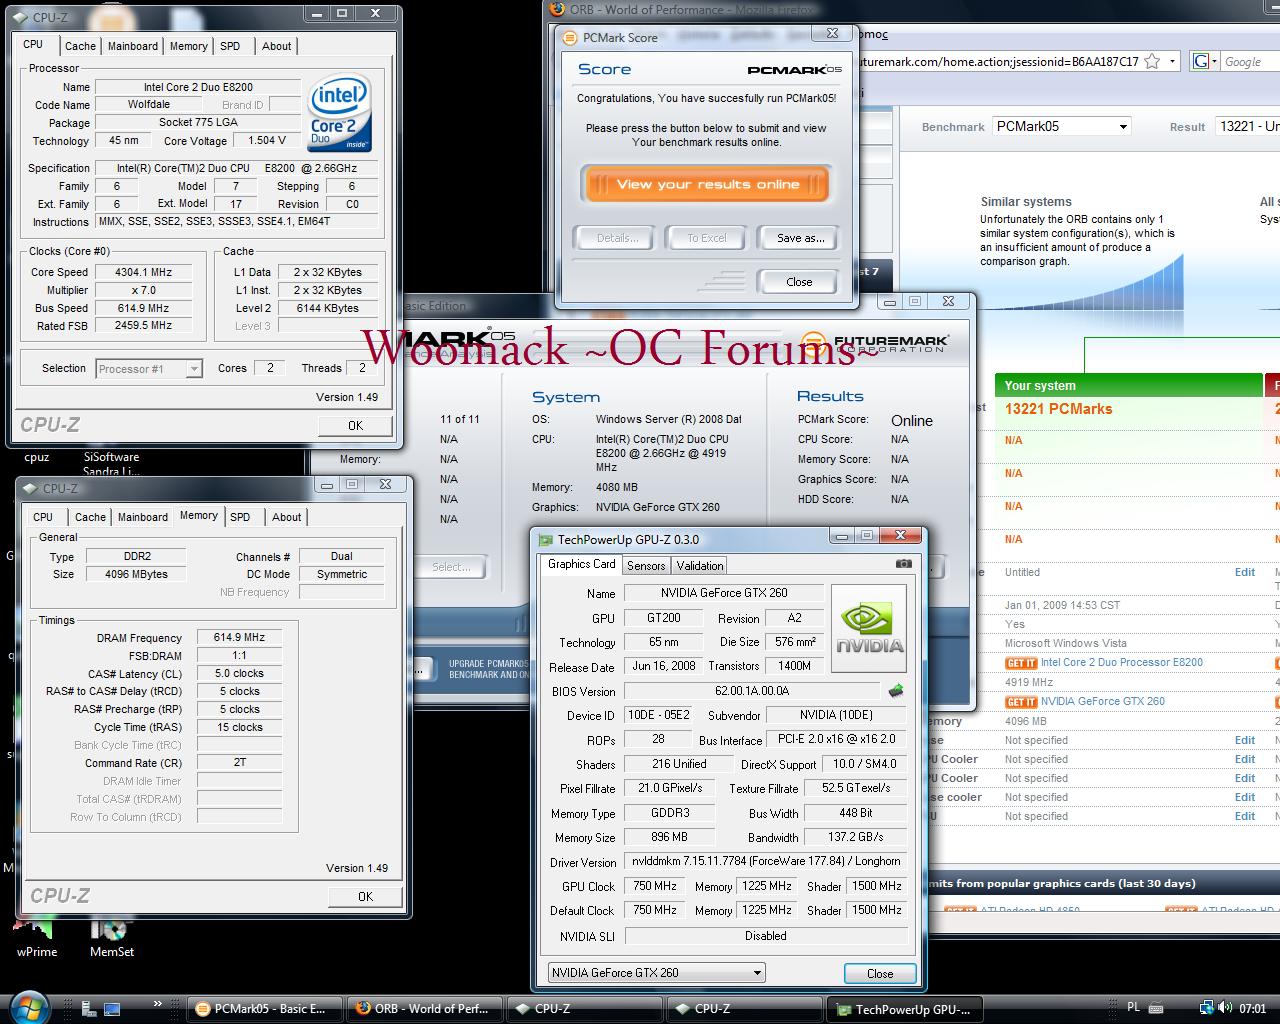Open MemSet desktop shortcut

[111, 937]
